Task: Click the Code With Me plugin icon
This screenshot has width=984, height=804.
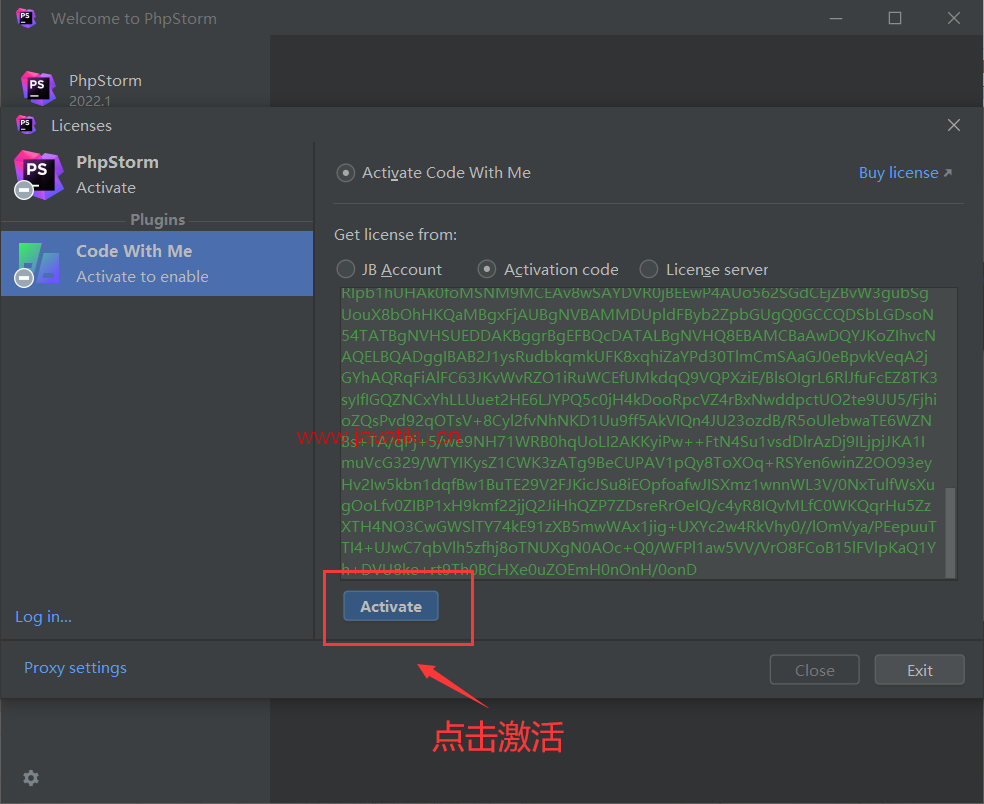Action: 37,264
